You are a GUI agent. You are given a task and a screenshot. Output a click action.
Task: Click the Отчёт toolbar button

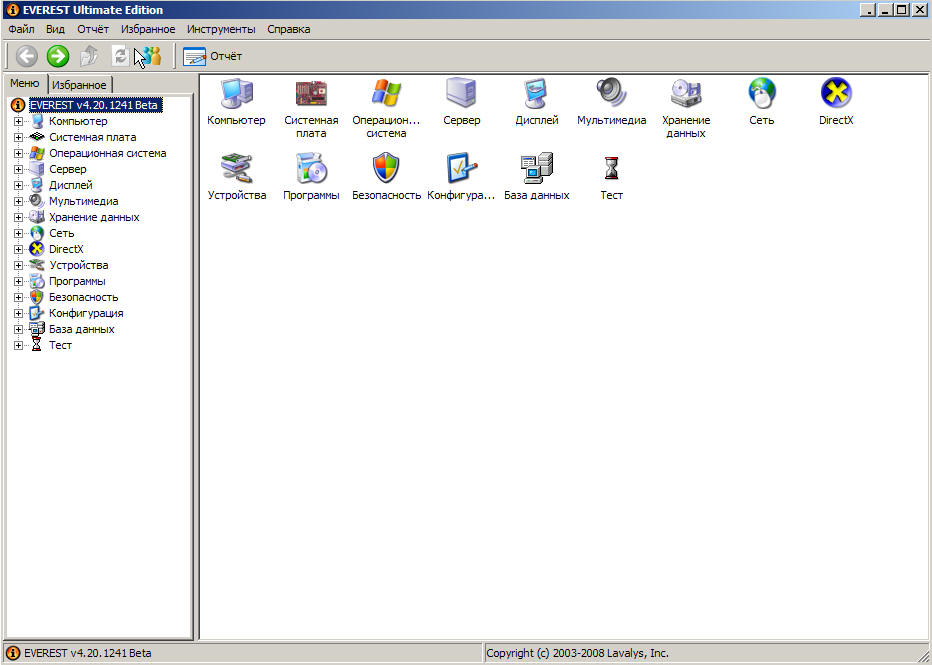(213, 56)
